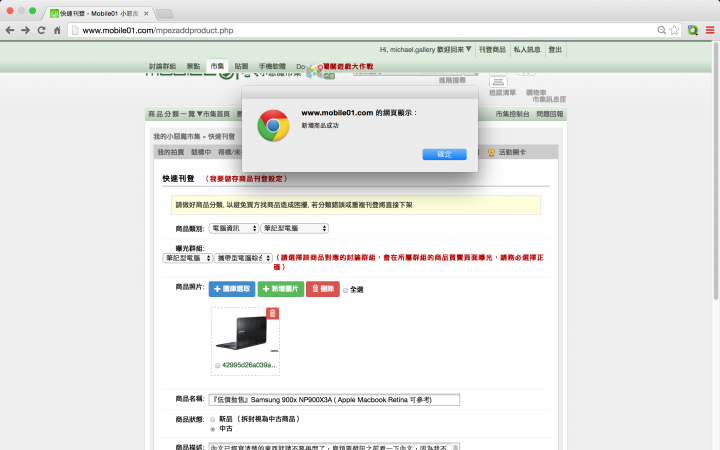Click the page vertical scrollbar
This screenshot has width=720, height=450.
[x=715, y=171]
